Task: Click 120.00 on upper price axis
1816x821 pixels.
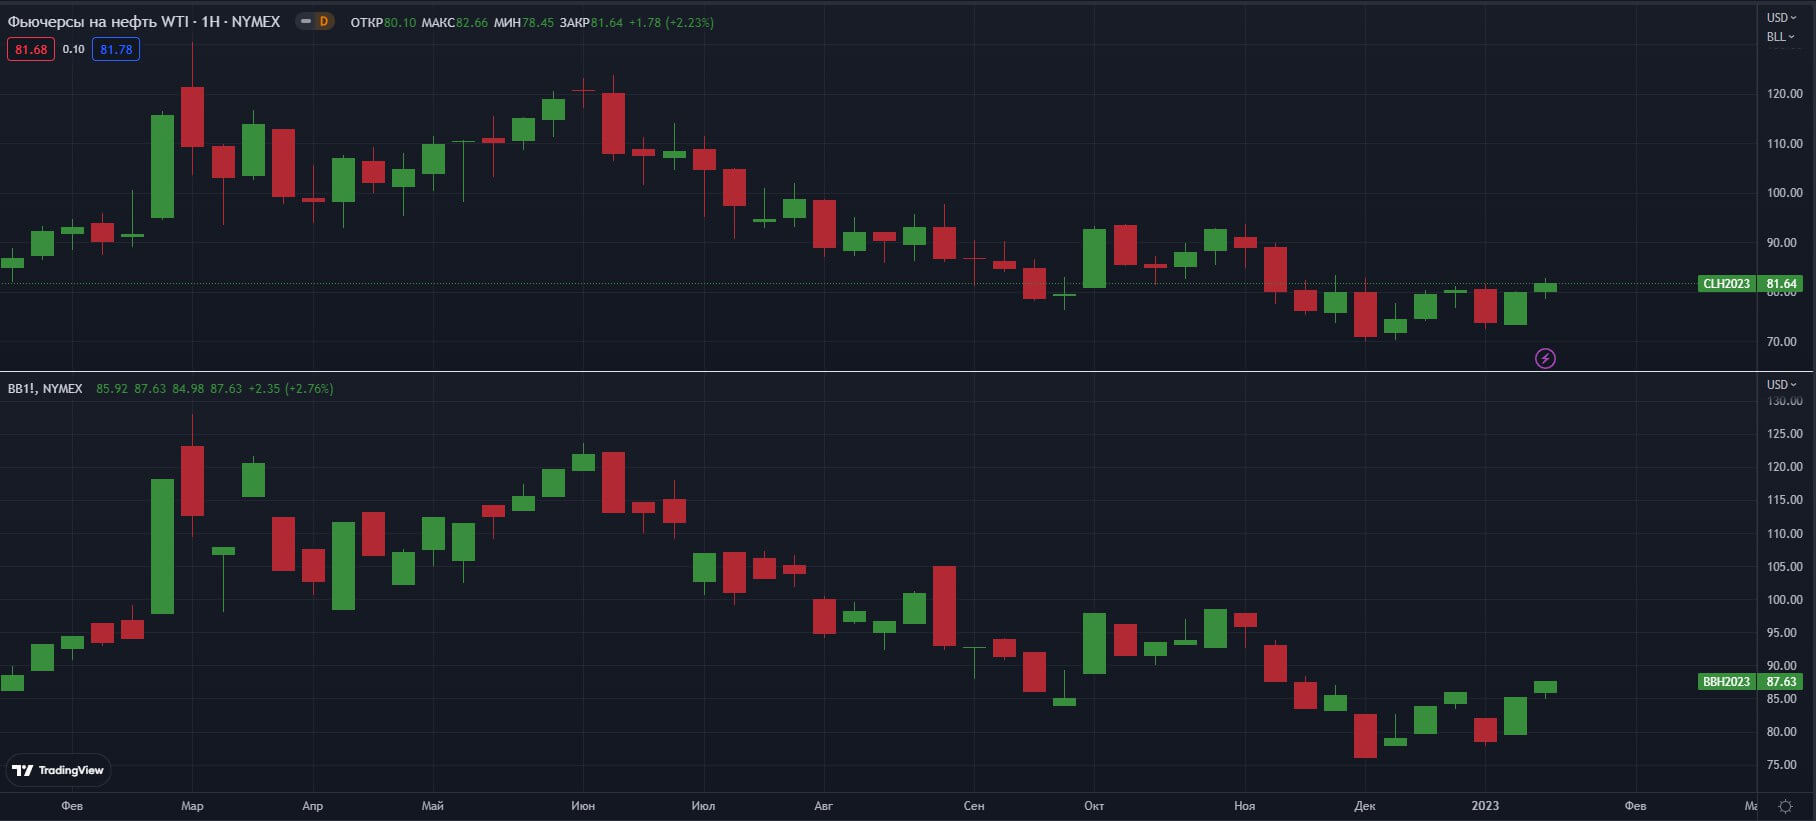Action: (1784, 94)
